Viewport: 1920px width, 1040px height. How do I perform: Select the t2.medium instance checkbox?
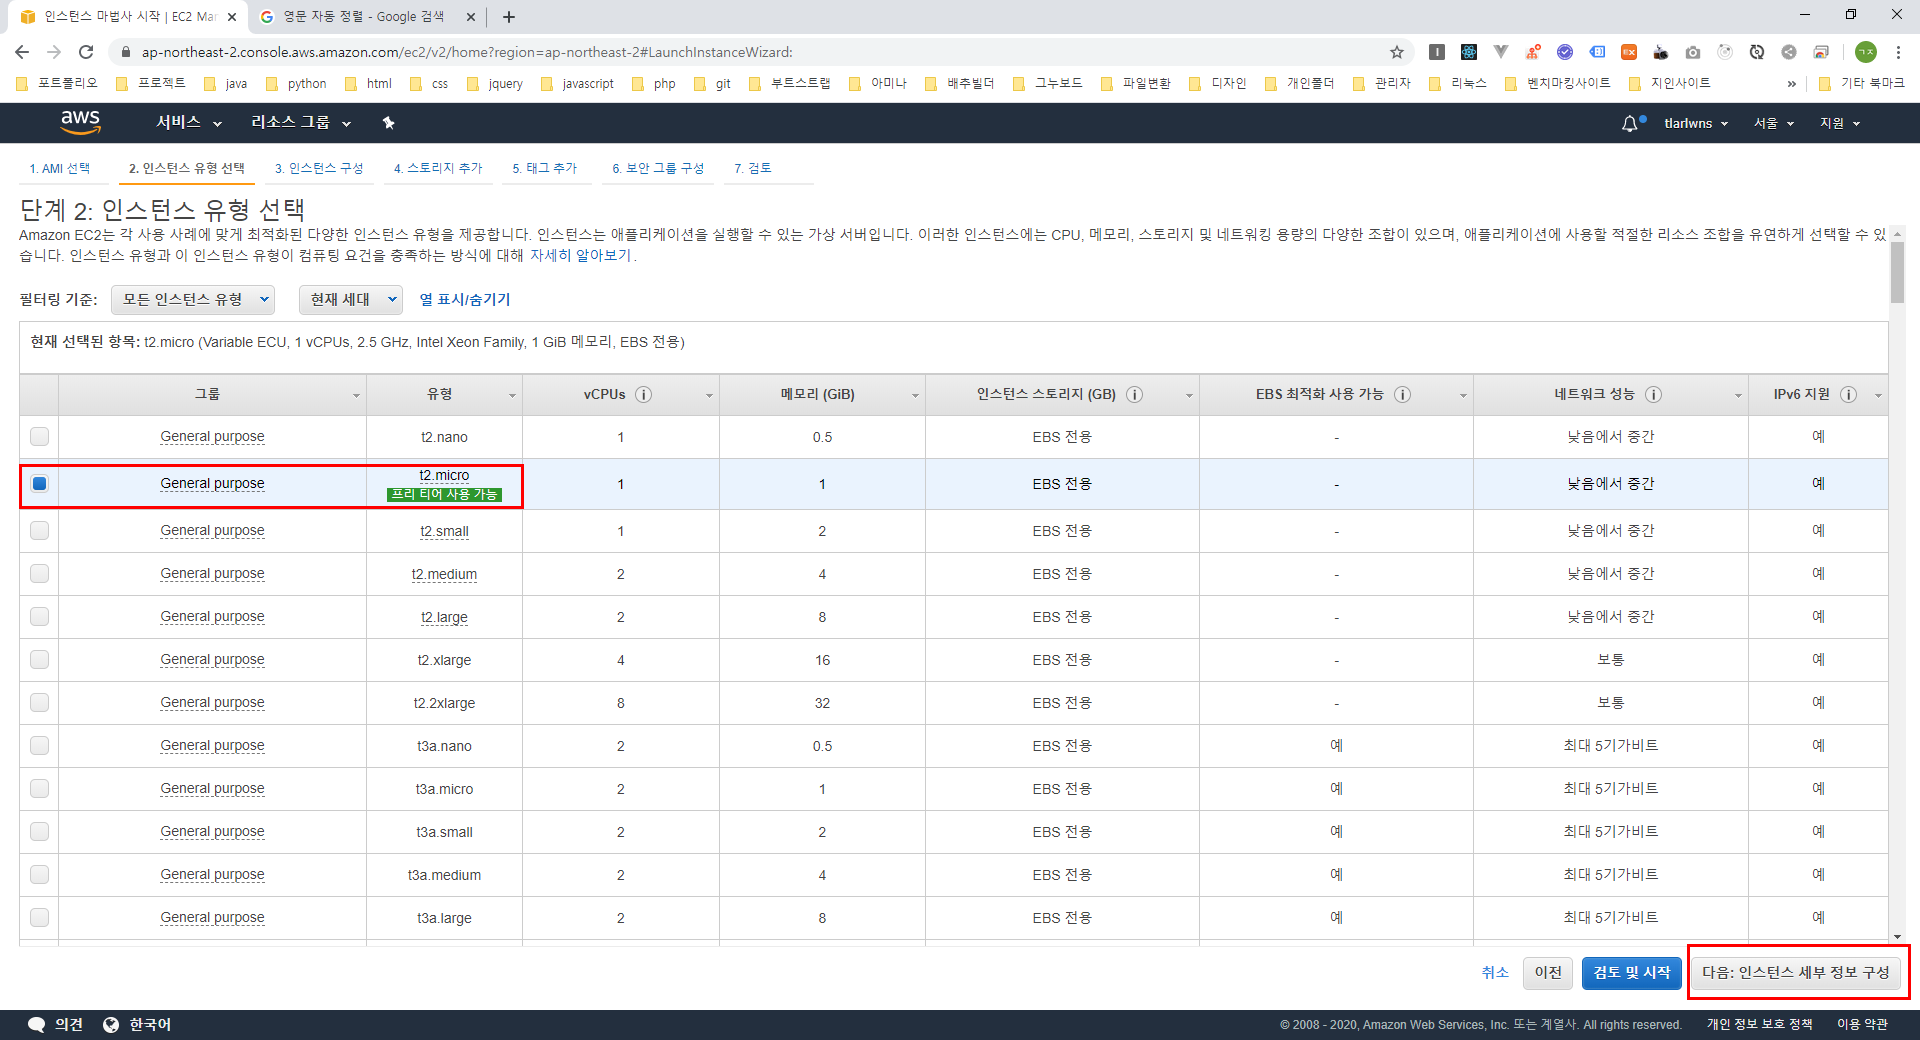point(39,573)
